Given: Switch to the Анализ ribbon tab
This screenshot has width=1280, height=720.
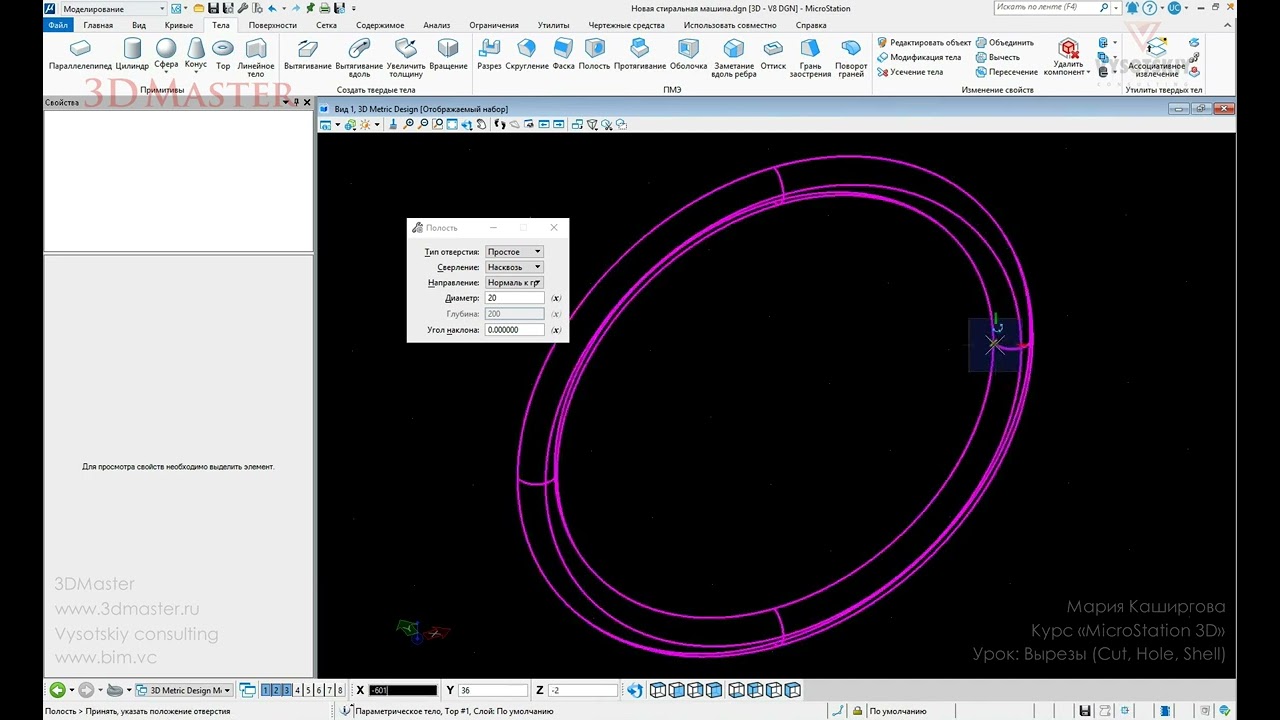Looking at the screenshot, I should 437,25.
